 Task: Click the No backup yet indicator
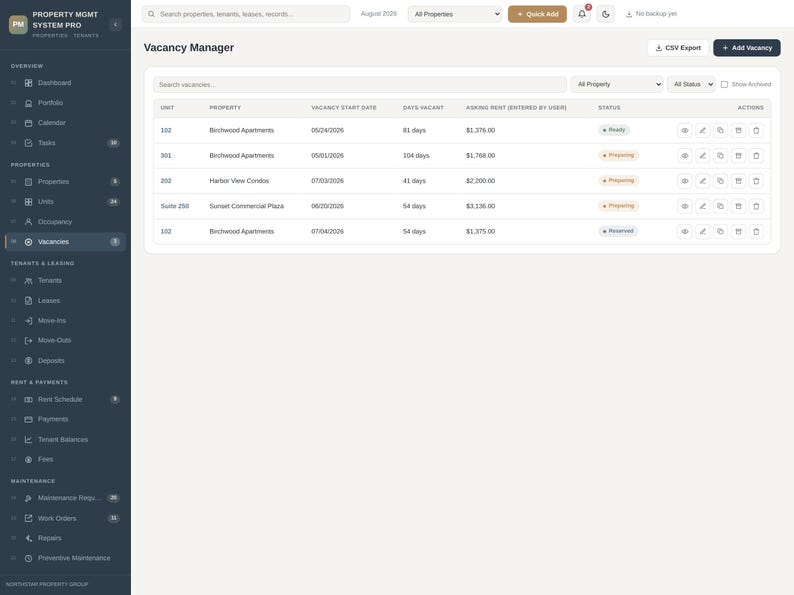(x=651, y=14)
